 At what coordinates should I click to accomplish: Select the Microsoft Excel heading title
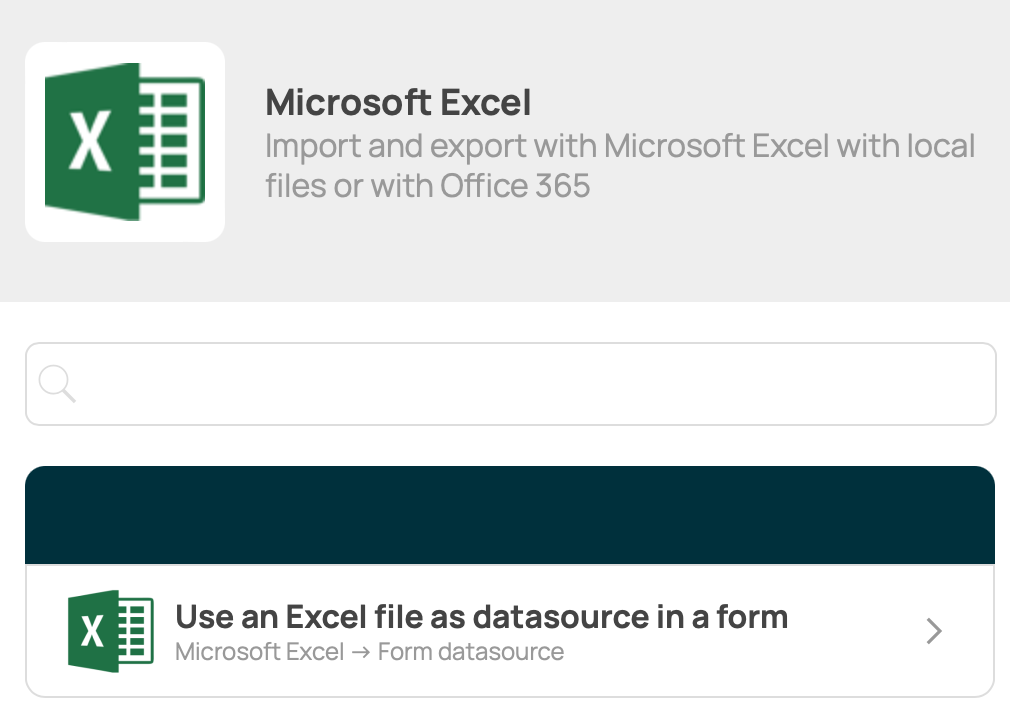pos(398,103)
